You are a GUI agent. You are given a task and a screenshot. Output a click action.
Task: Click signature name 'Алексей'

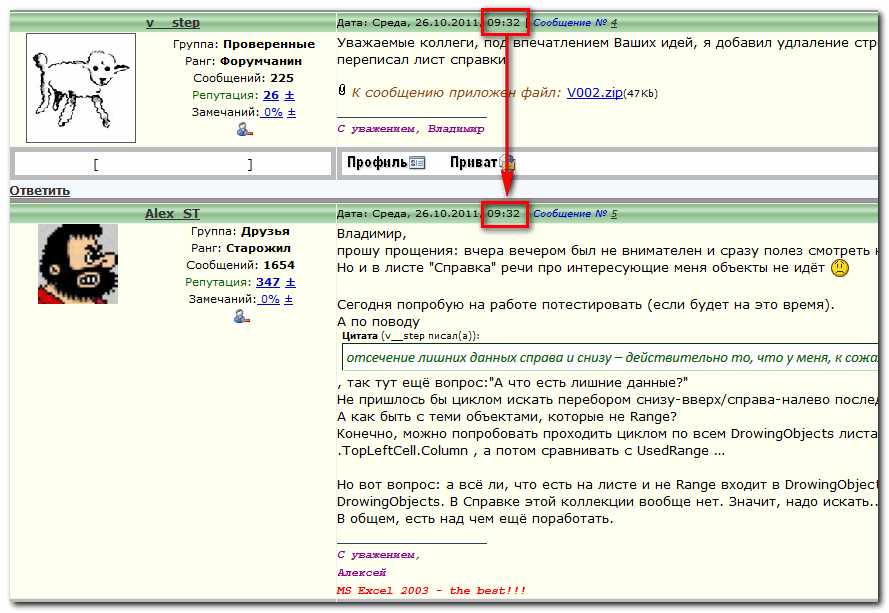(x=362, y=573)
